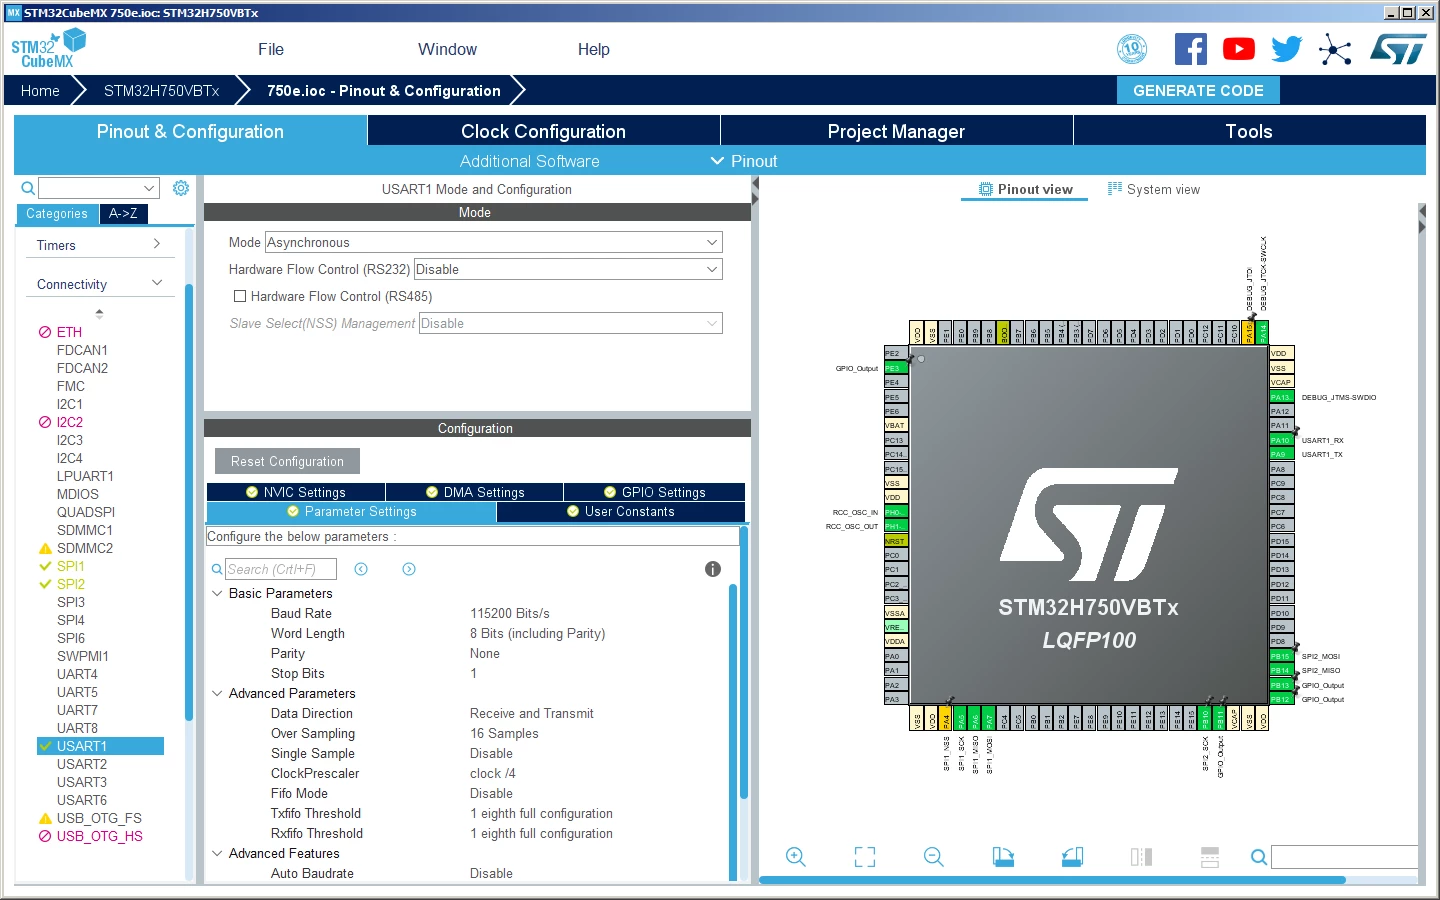Viewport: 1440px width, 900px height.
Task: Open the Facebook link icon
Action: pyautogui.click(x=1190, y=49)
